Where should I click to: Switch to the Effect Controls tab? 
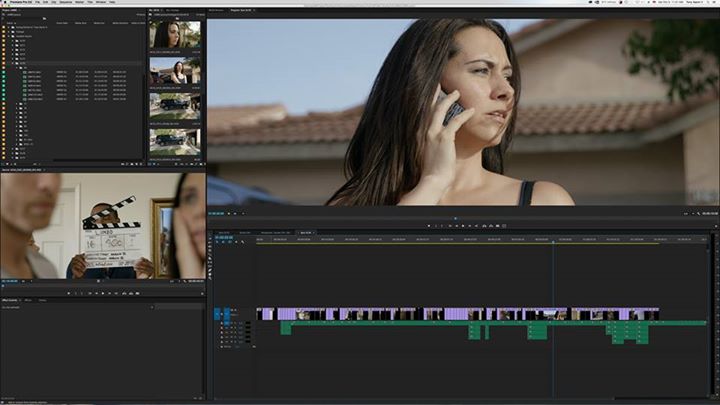pyautogui.click(x=11, y=300)
